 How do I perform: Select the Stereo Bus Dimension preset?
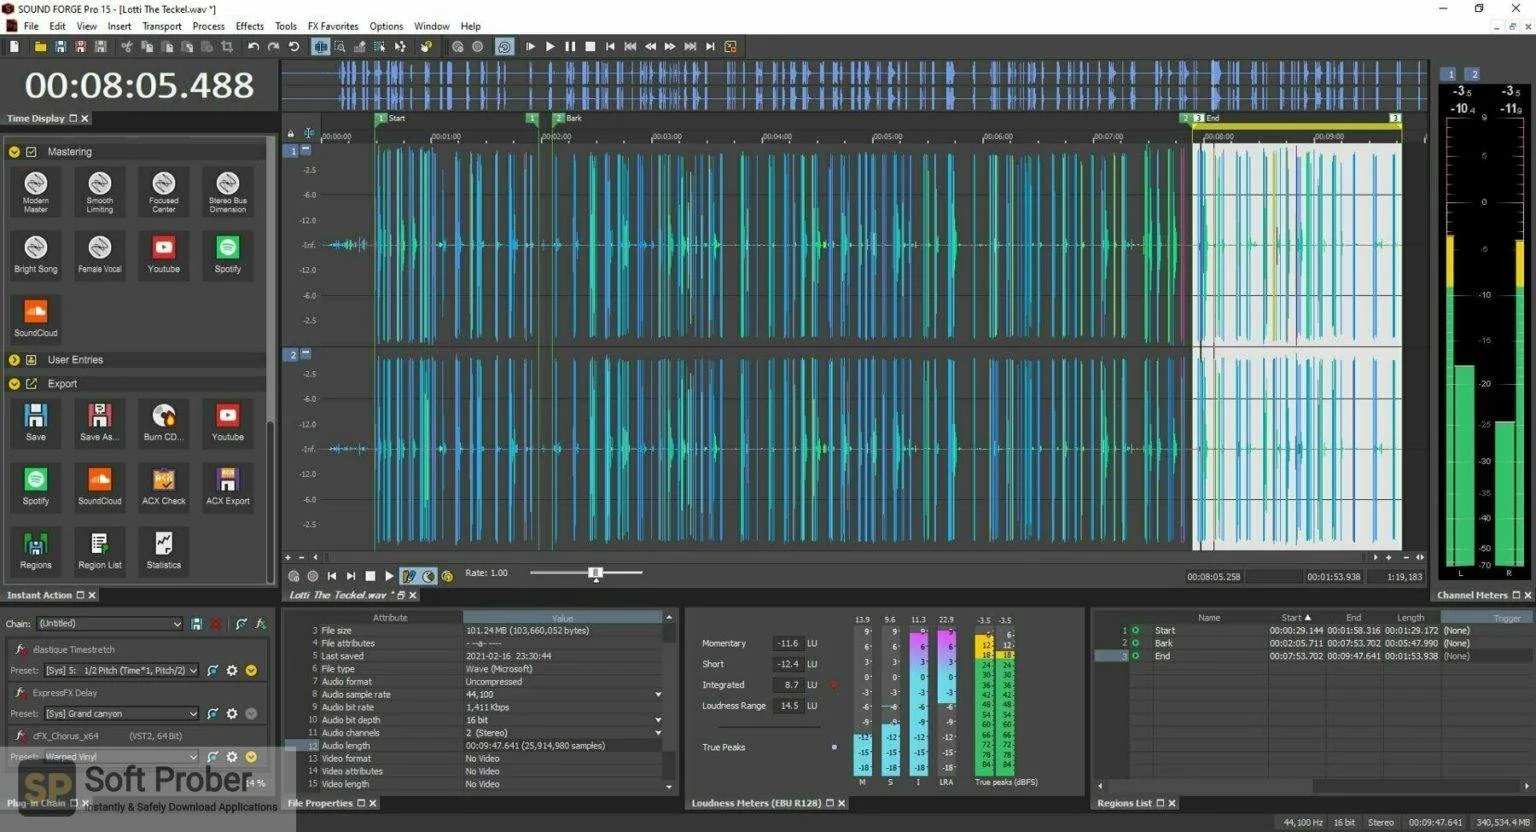click(x=228, y=190)
